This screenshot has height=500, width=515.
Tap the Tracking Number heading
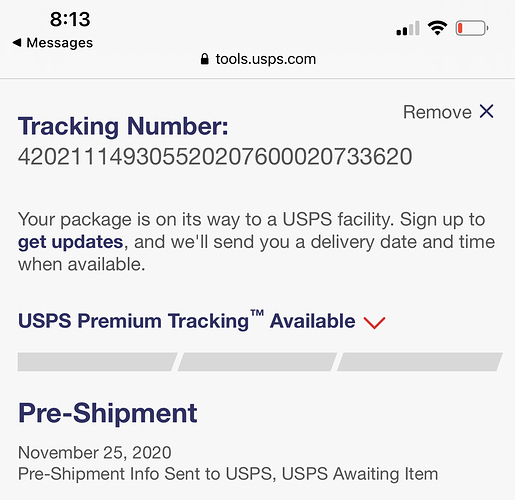[123, 127]
